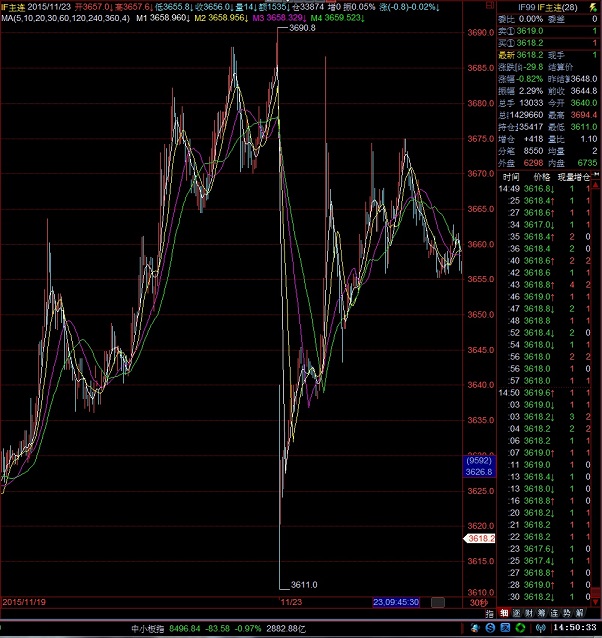The image size is (602, 638).
Task: Click the green circular refresh icon
Action: tap(520, 628)
